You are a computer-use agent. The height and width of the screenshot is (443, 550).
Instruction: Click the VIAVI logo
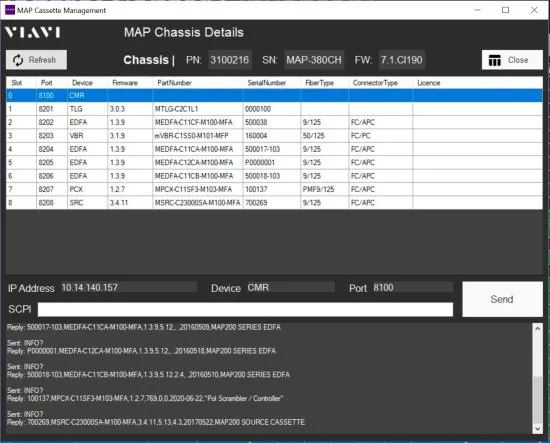[x=32, y=33]
